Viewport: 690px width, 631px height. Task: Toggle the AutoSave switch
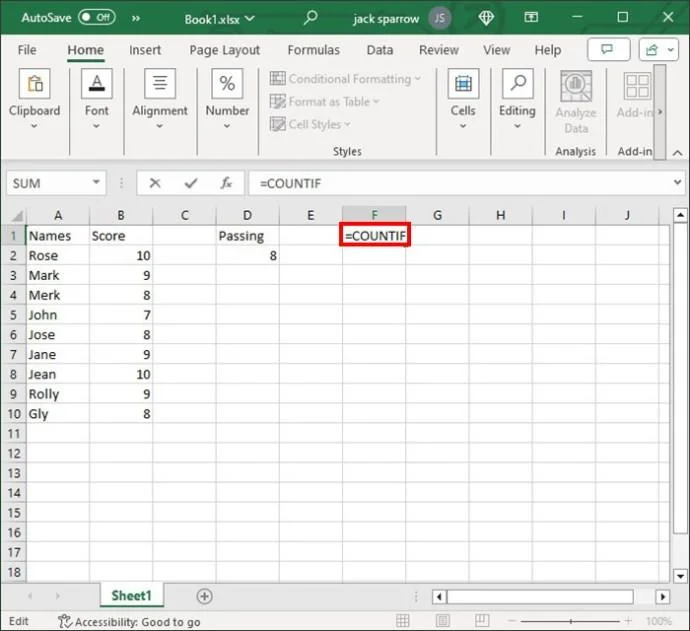click(96, 18)
